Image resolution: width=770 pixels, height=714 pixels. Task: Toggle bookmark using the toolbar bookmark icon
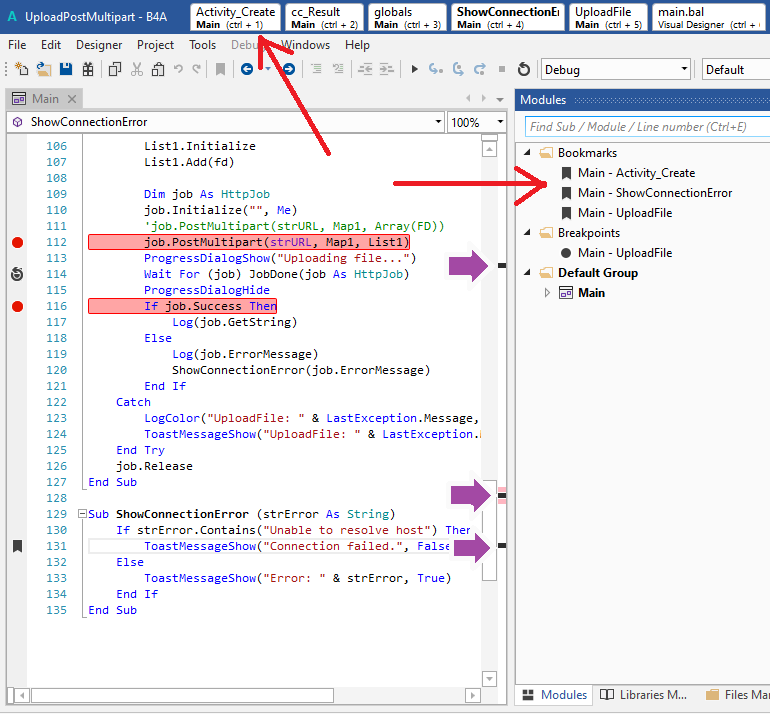point(220,69)
